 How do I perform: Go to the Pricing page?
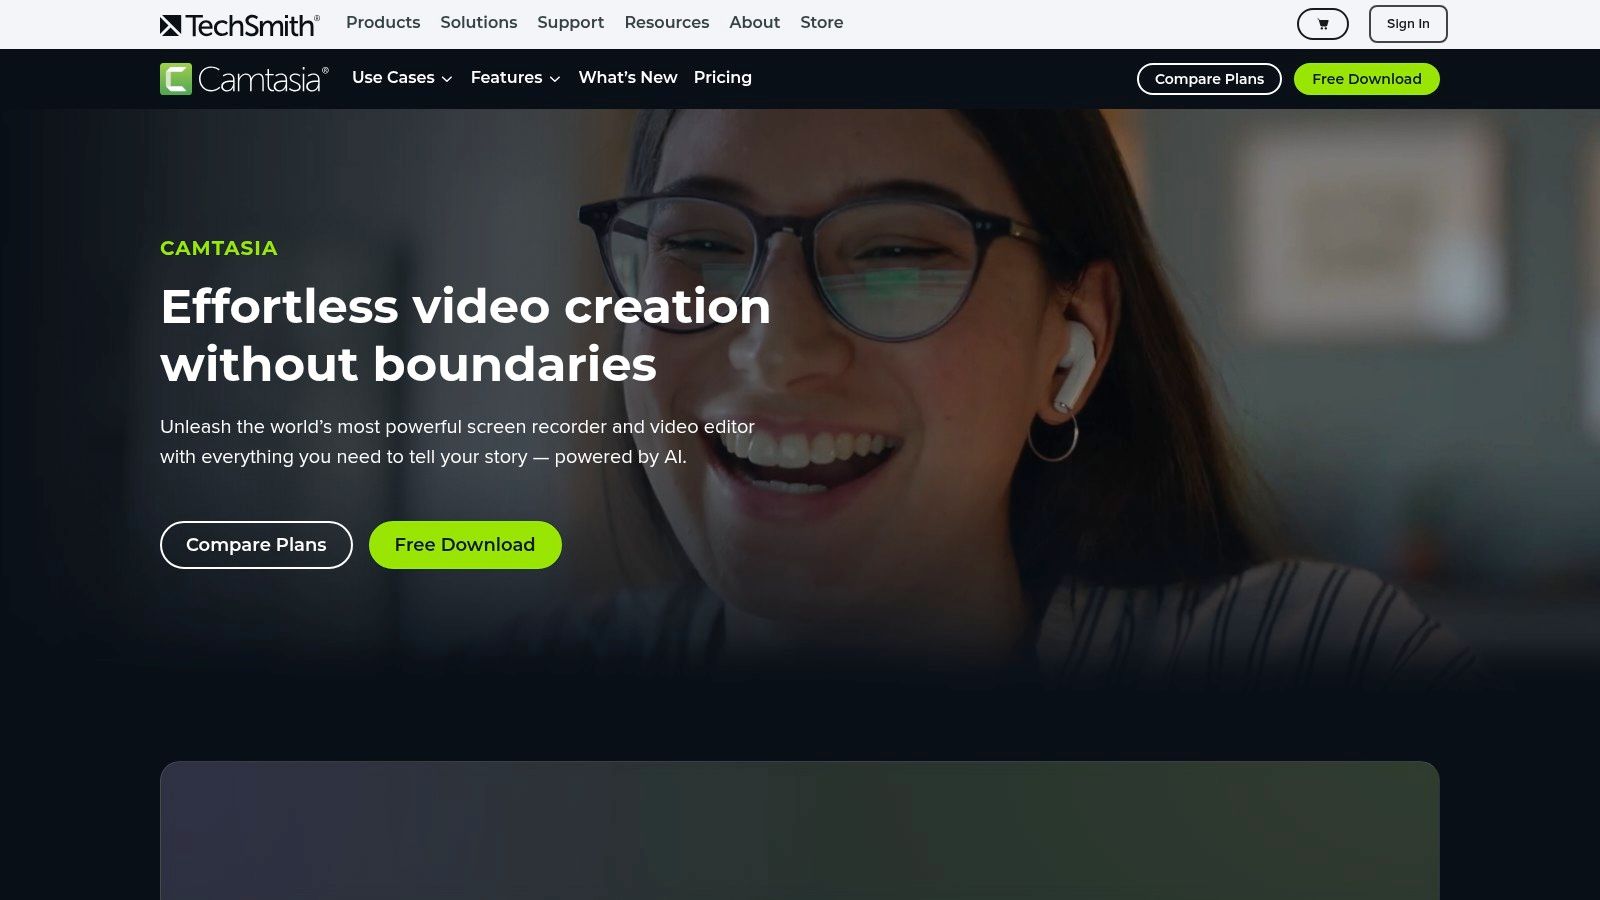pos(723,78)
